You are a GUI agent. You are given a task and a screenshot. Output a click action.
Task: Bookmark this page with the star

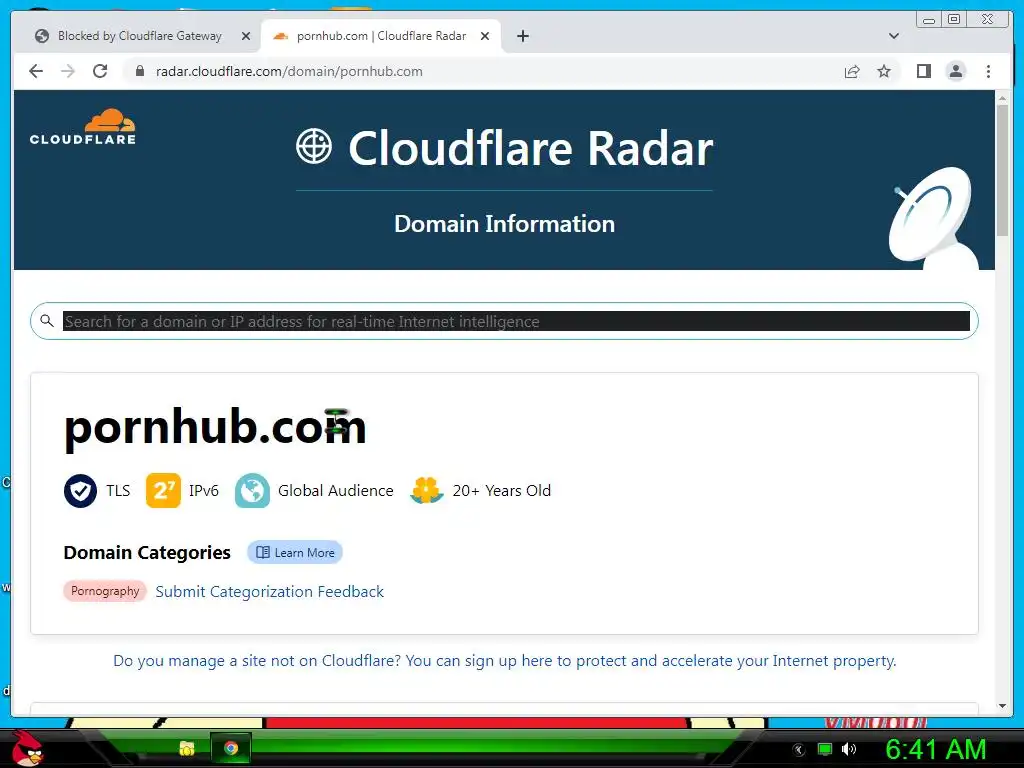pyautogui.click(x=884, y=71)
